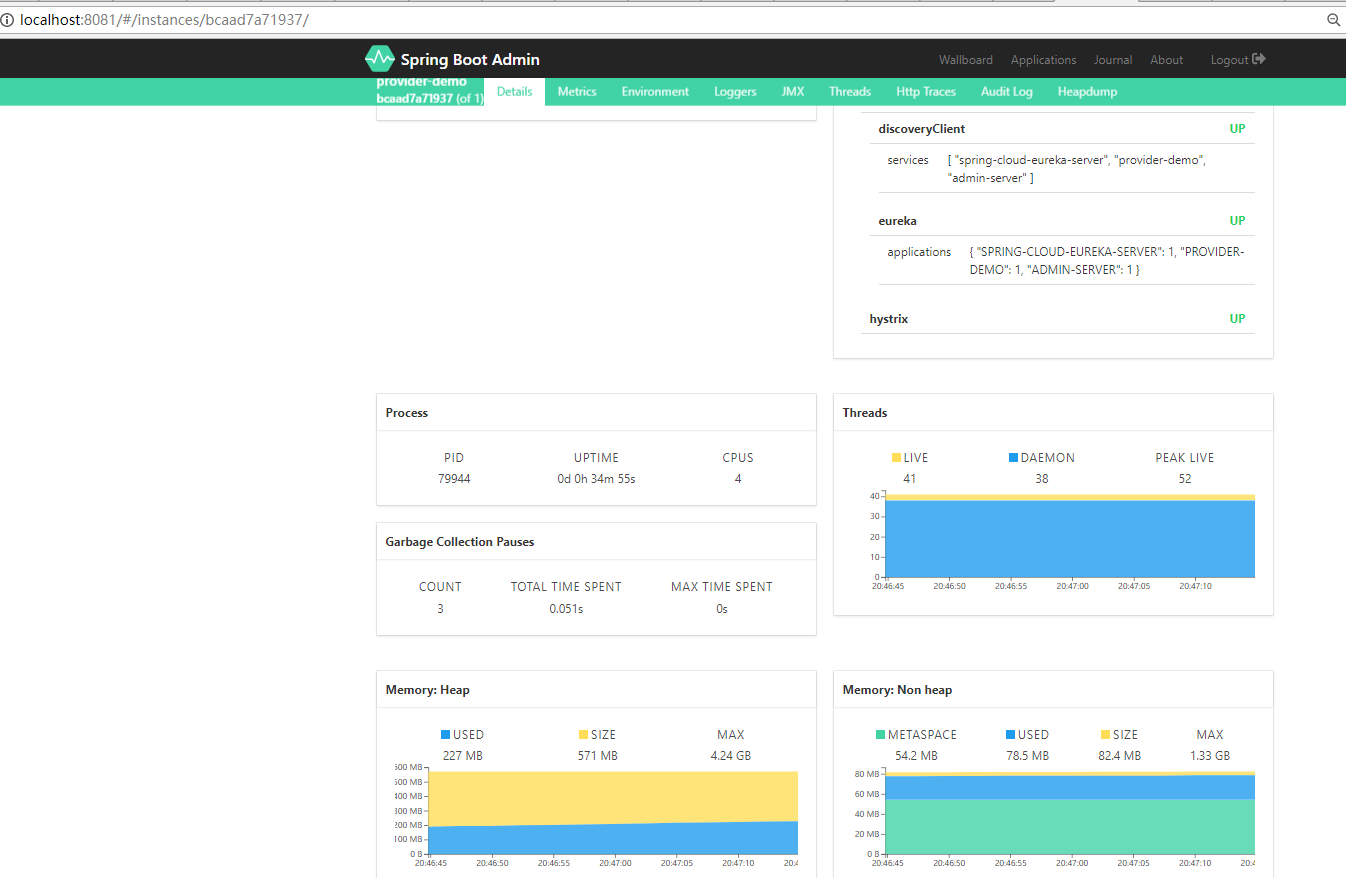Switch to the Metrics tab
The height and width of the screenshot is (878, 1346).
(577, 91)
